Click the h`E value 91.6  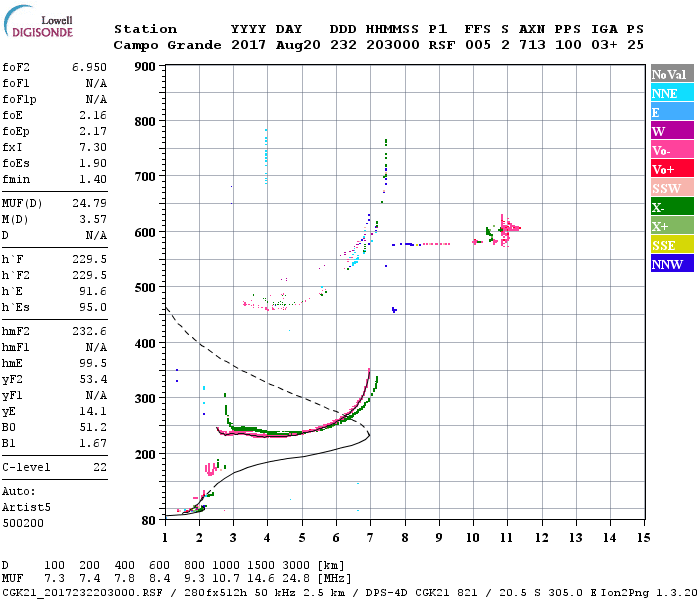pos(93,292)
